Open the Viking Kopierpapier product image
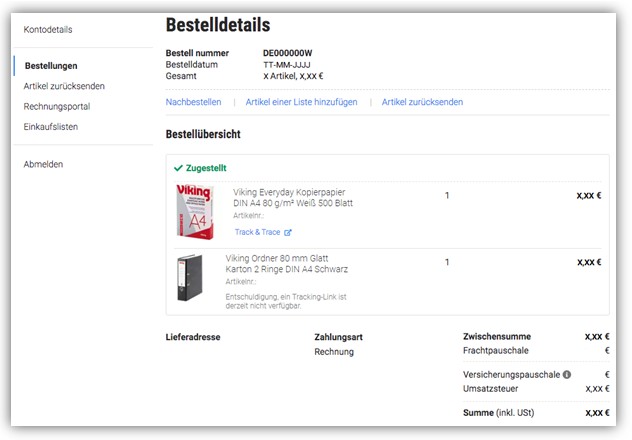Viewport: 632px width, 440px height. point(194,211)
